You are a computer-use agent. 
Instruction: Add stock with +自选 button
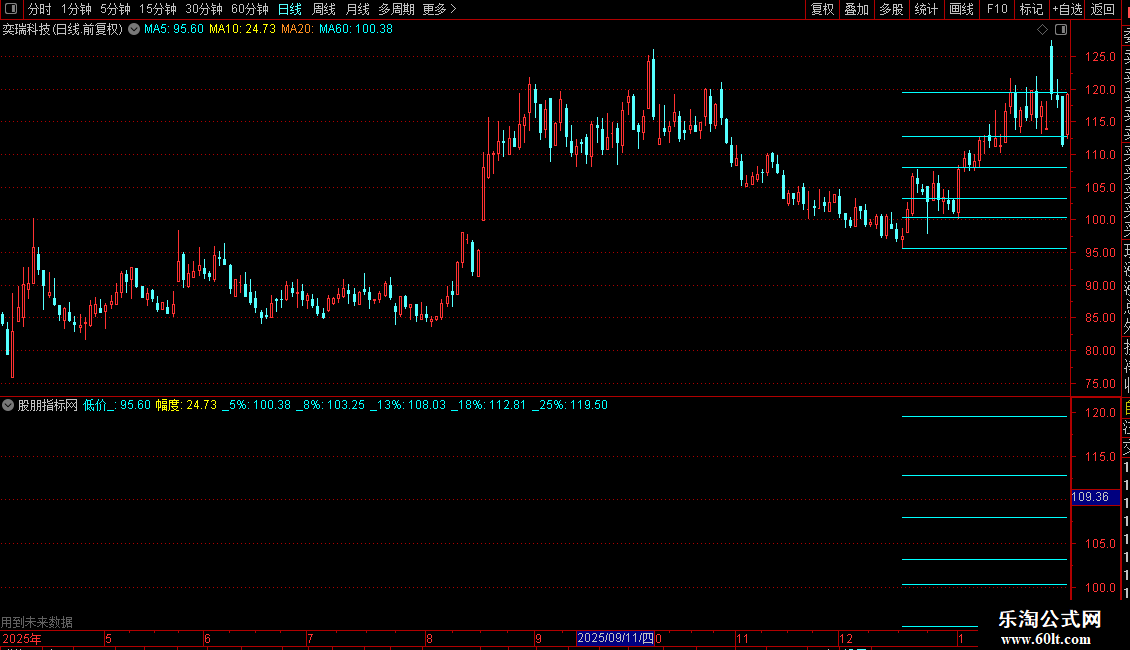[1067, 9]
